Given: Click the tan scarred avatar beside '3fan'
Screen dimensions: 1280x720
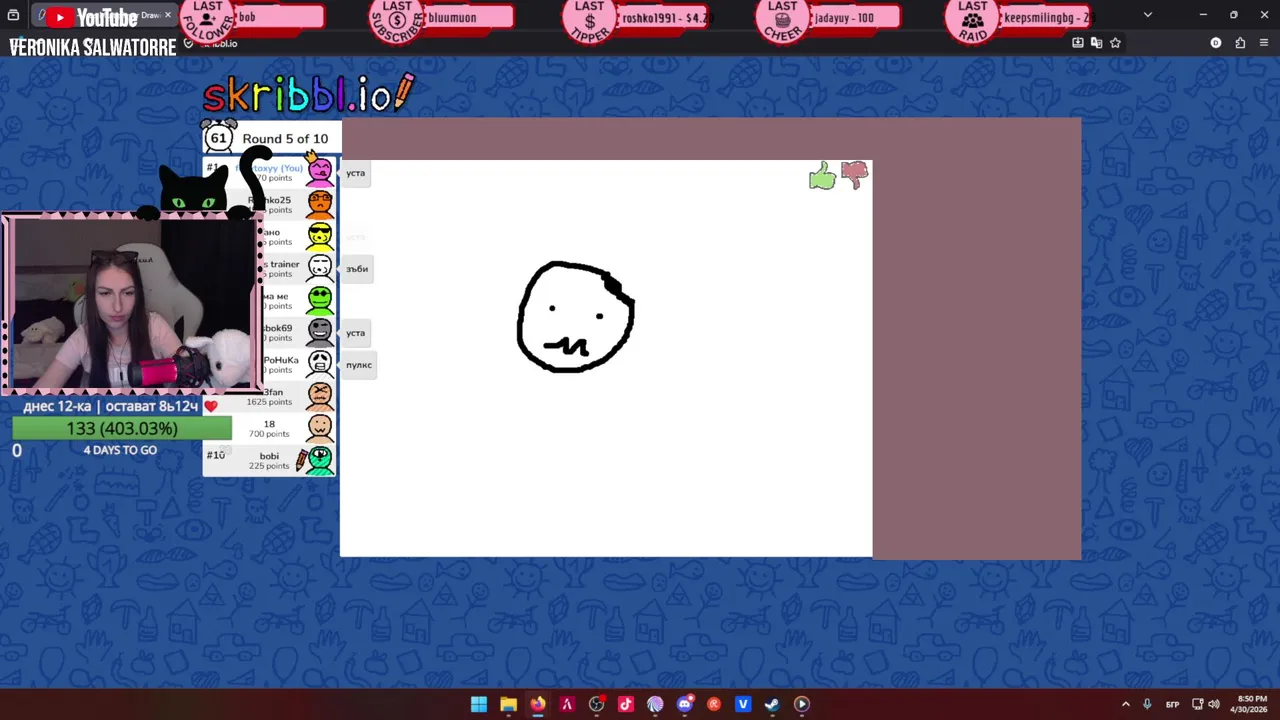Looking at the screenshot, I should tap(320, 396).
